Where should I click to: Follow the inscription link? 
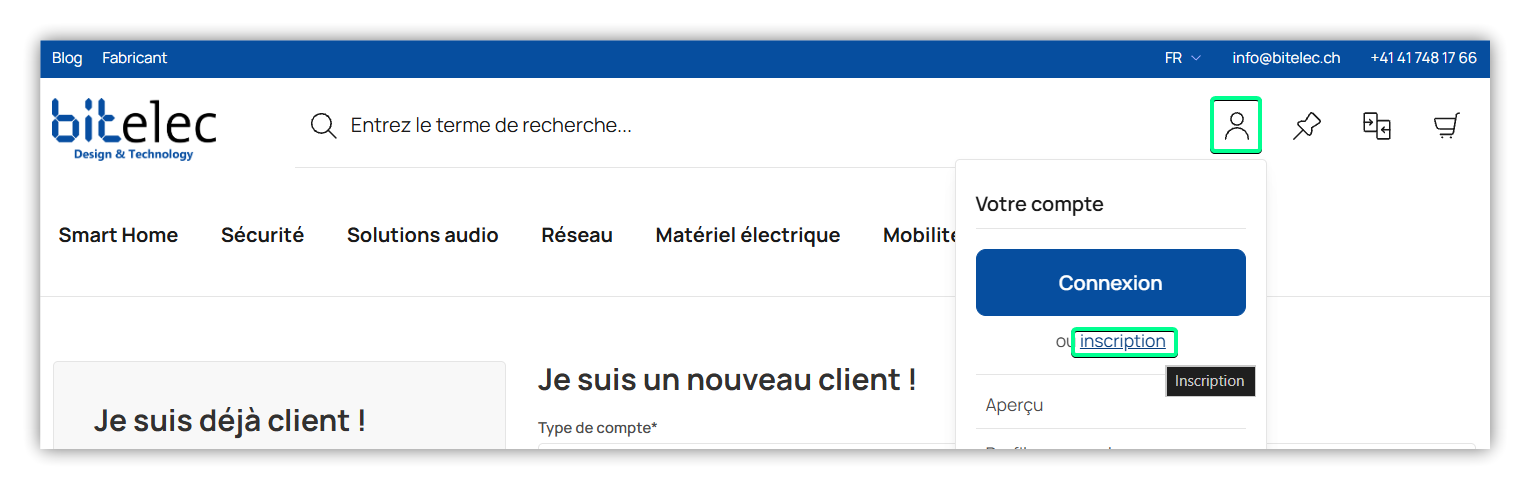[x=1122, y=342]
